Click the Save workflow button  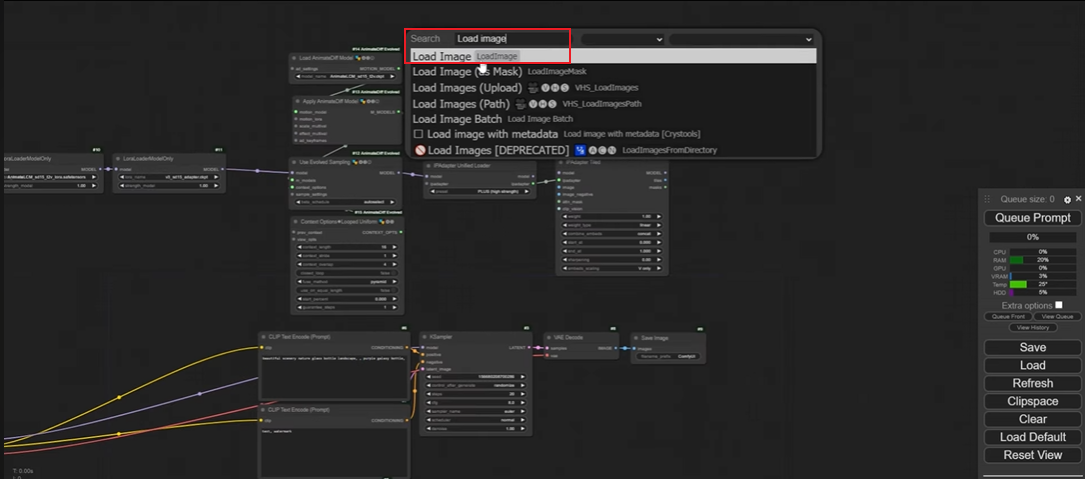pos(1032,347)
